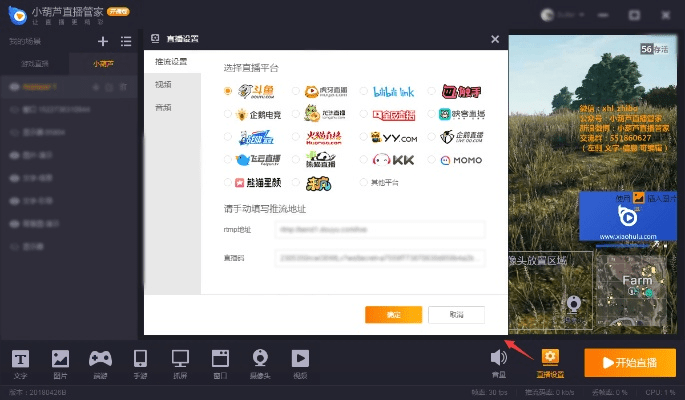Add a new scene with the plus icon

point(103,41)
